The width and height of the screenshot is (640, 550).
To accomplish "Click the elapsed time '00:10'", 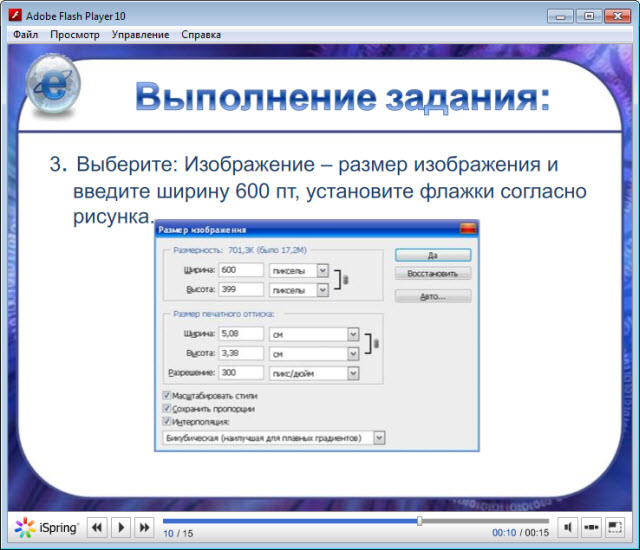I will pyautogui.click(x=504, y=532).
